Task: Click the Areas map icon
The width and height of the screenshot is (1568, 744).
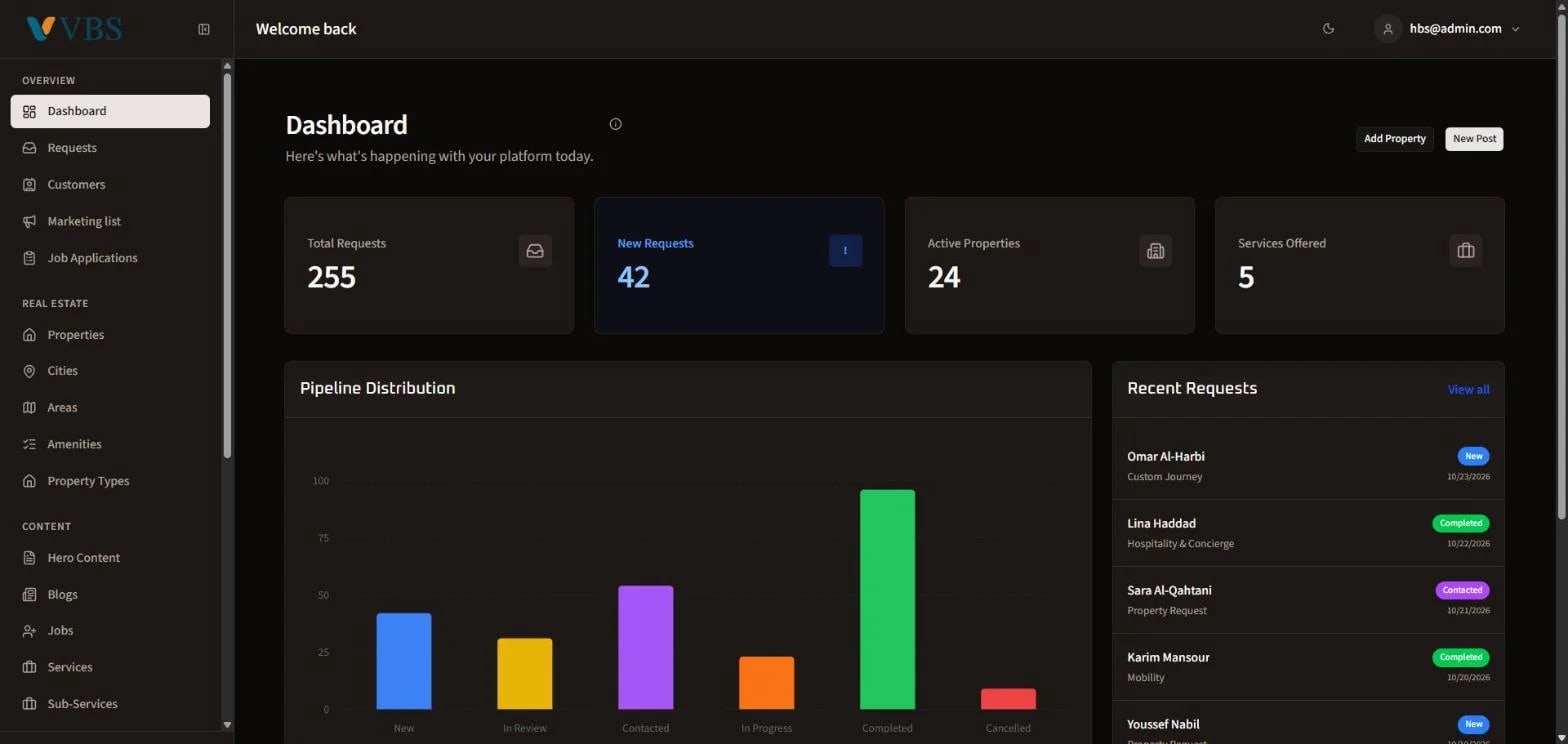Action: pyautogui.click(x=29, y=408)
